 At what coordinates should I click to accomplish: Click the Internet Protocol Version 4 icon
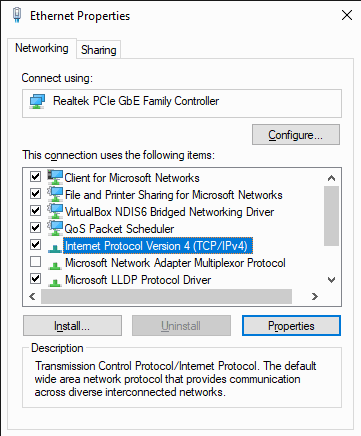click(x=55, y=248)
